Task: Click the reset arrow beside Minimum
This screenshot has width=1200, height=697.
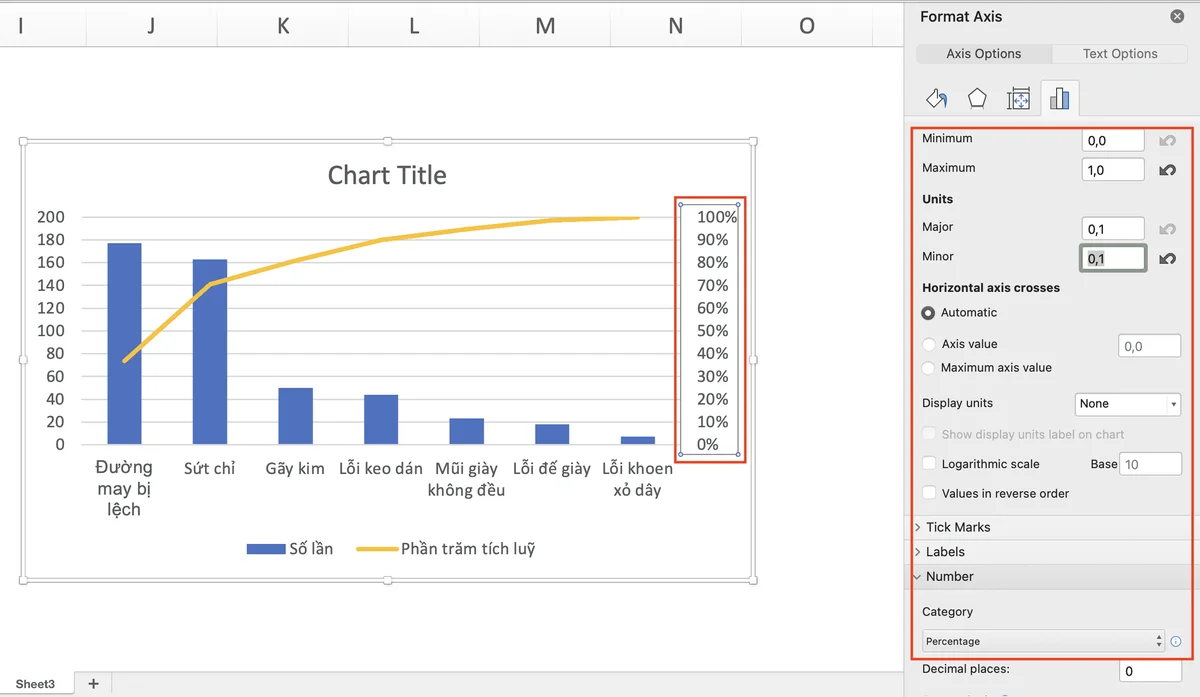Action: [1166, 141]
